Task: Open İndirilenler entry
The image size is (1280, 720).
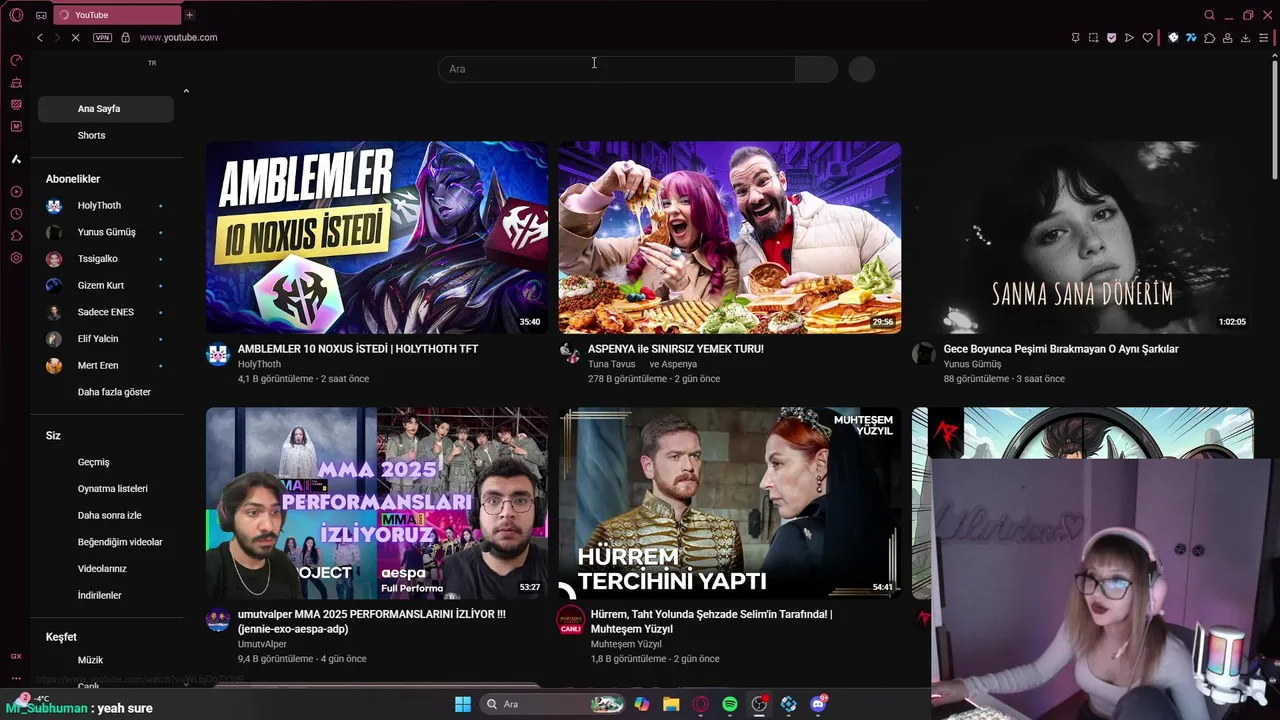Action: (x=106, y=595)
